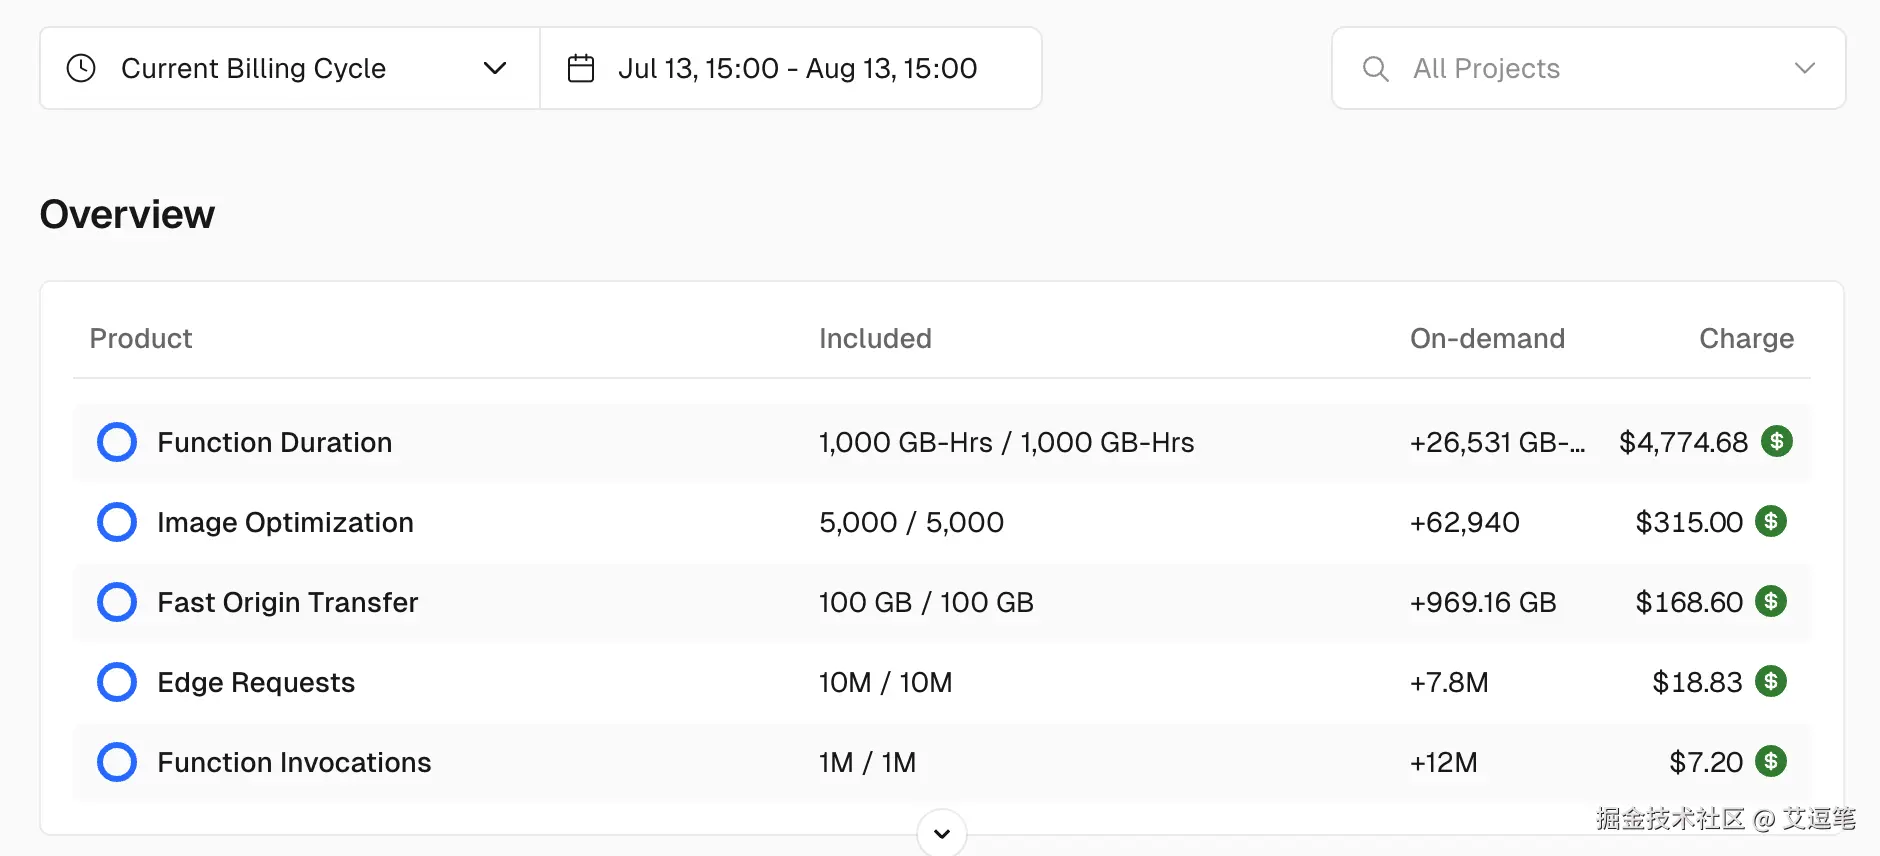
Task: Open the All Projects dropdown chevron
Action: pos(1804,68)
